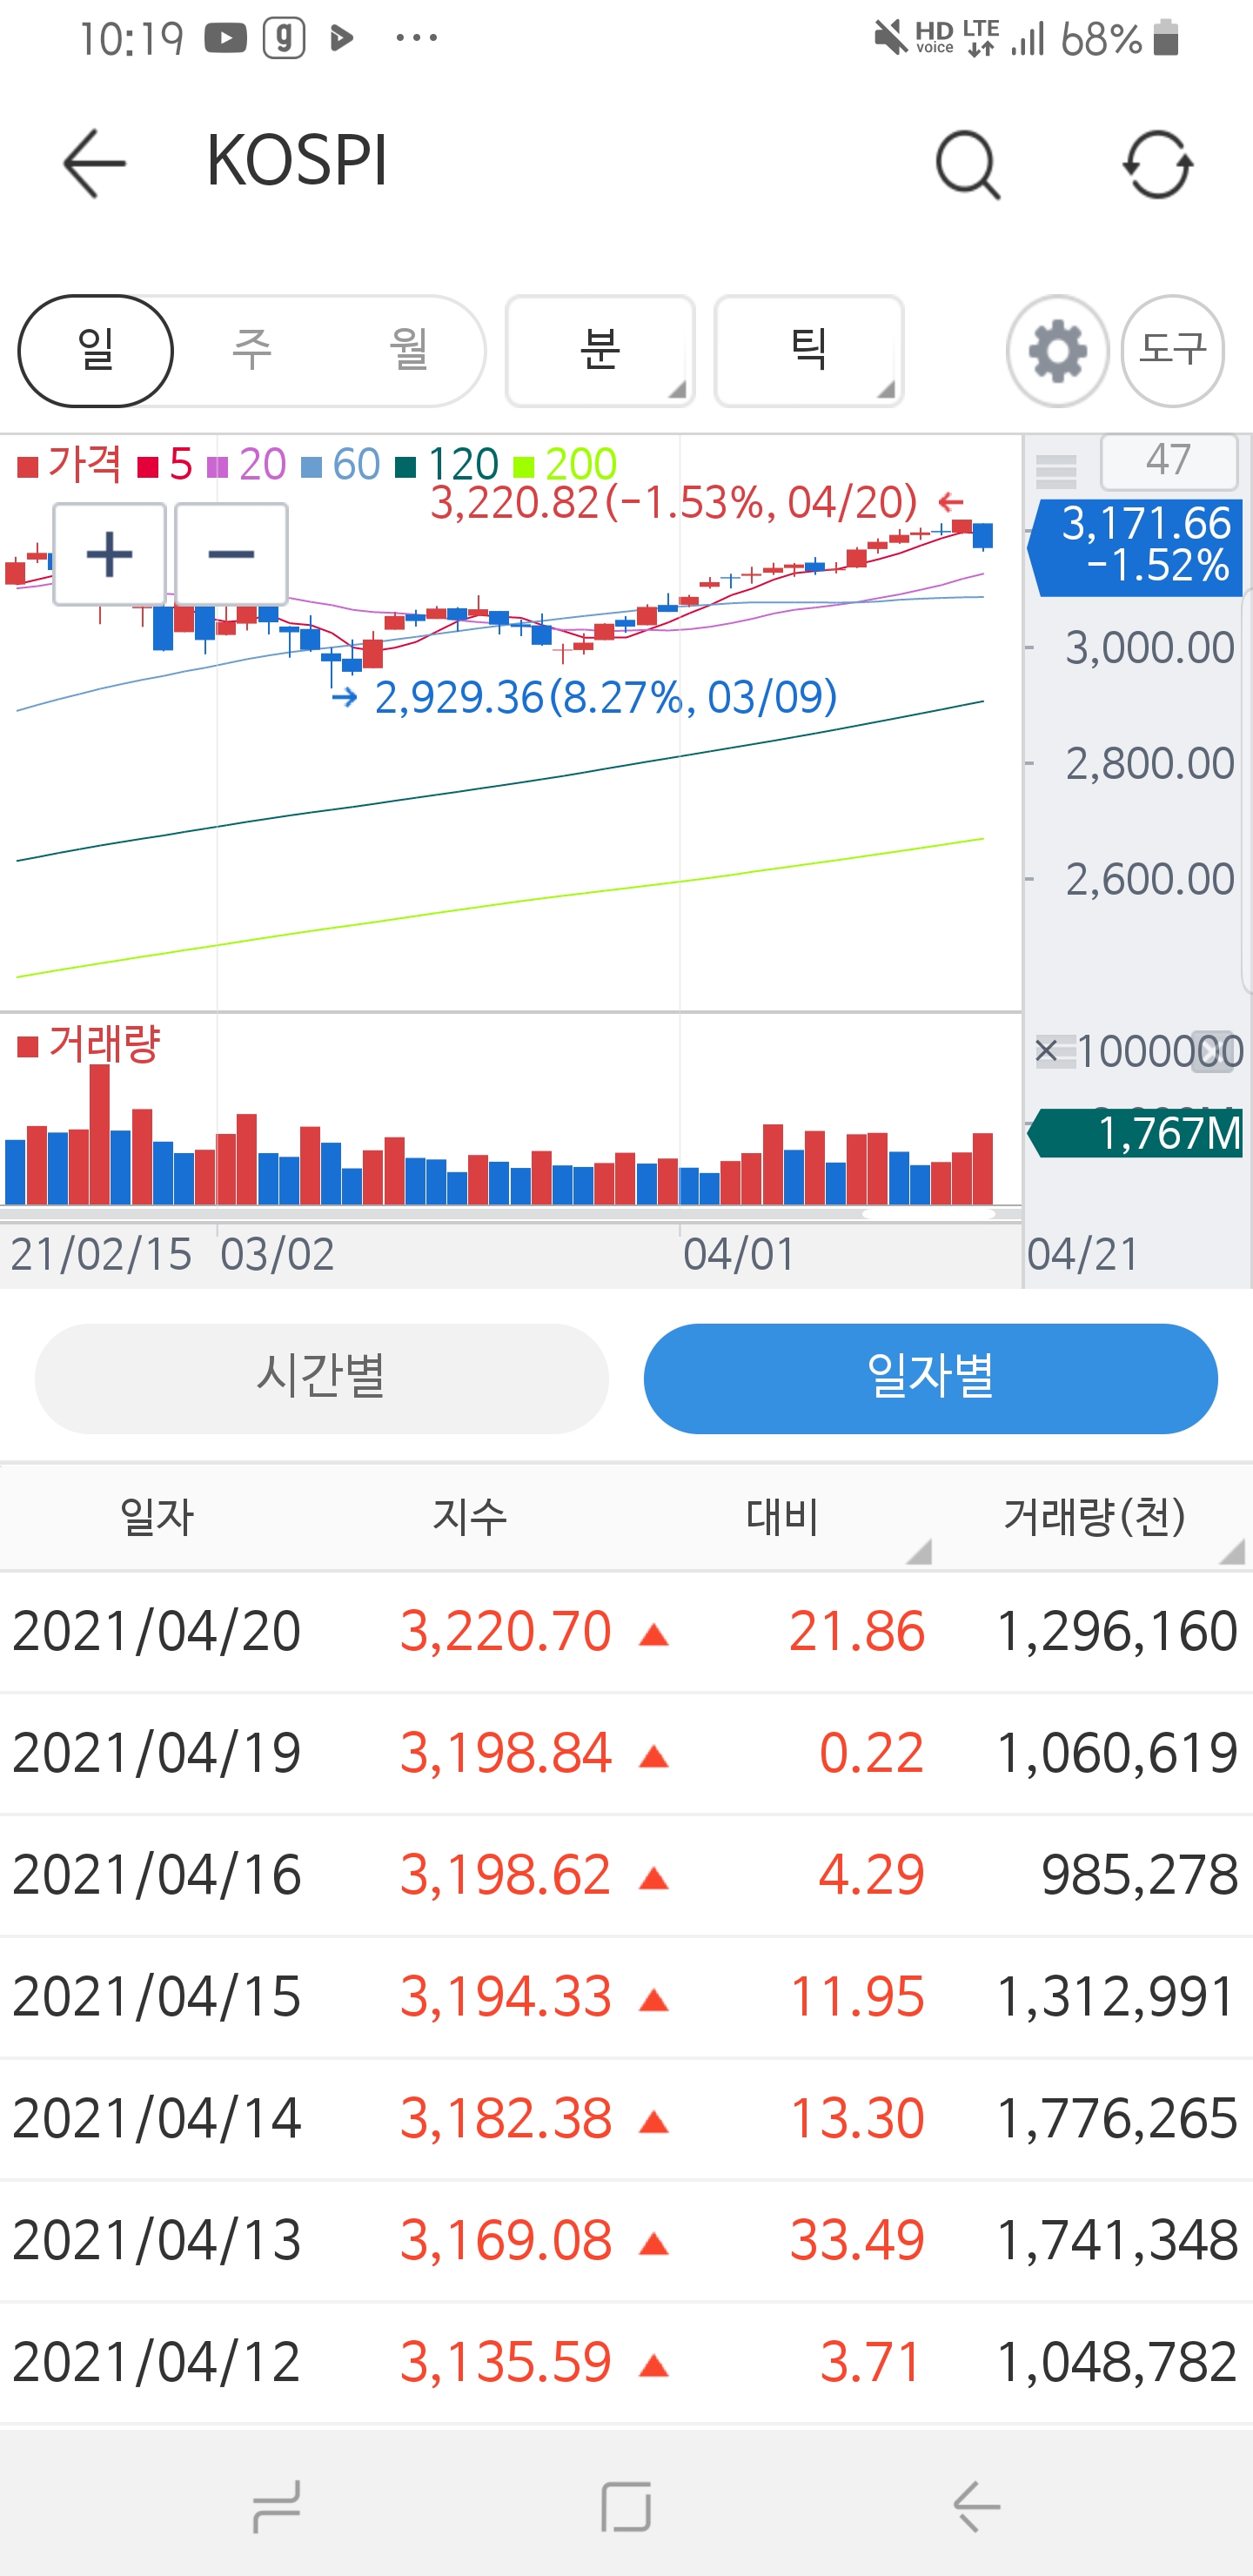This screenshot has width=1253, height=2576.
Task: Tap the low label 2,929.36 annotation
Action: pyautogui.click(x=606, y=697)
